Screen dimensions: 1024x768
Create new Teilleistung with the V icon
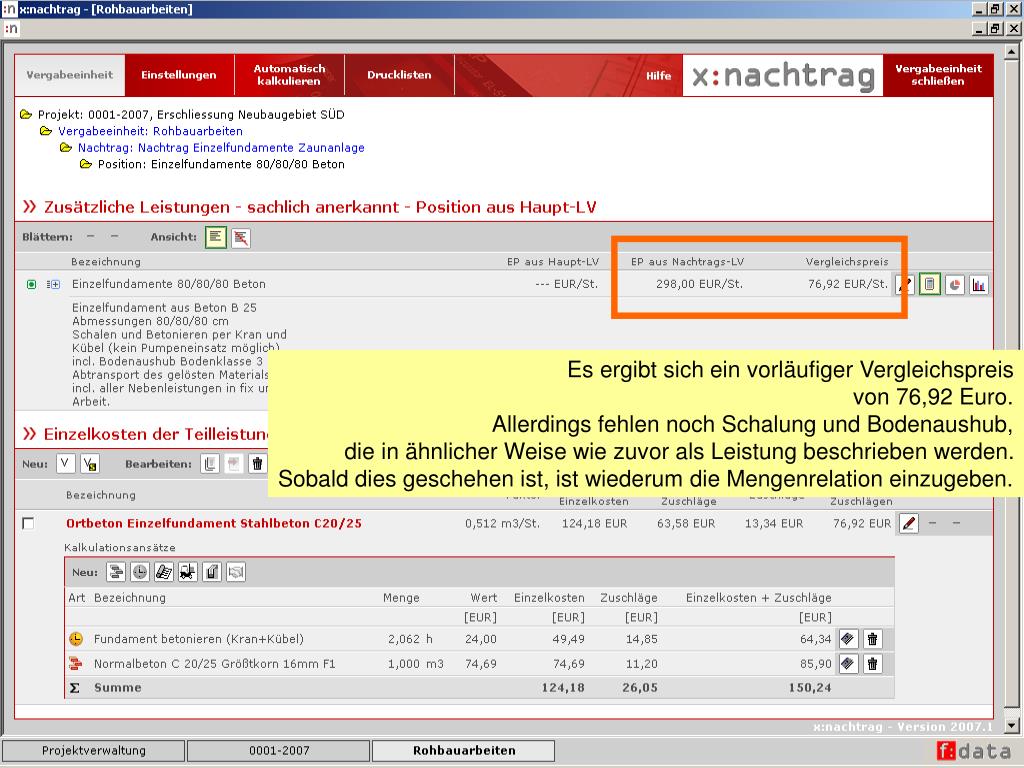(x=65, y=464)
